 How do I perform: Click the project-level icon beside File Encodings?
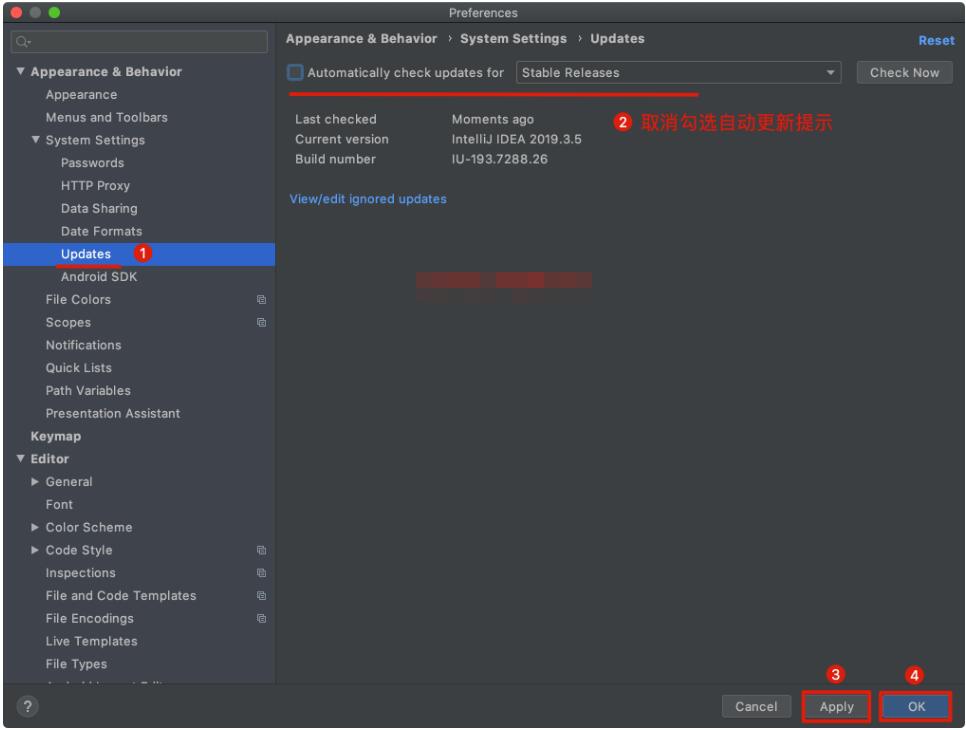point(261,619)
